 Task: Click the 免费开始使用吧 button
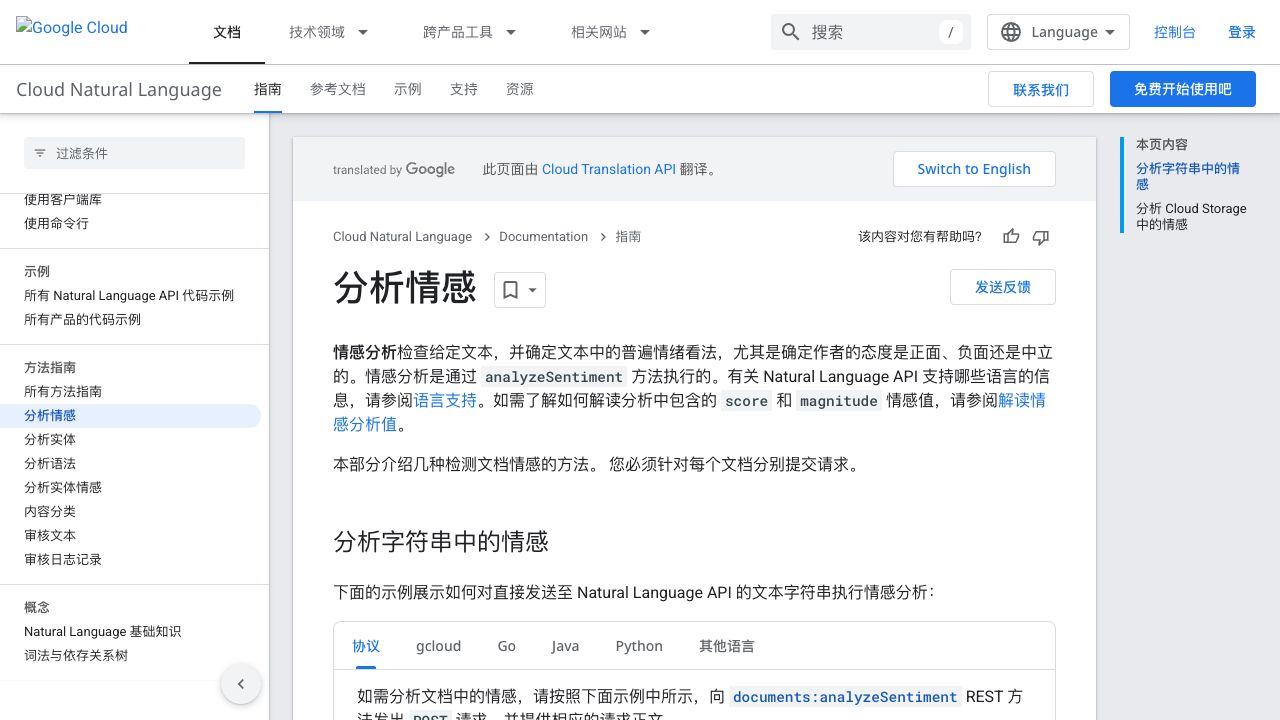[1182, 89]
